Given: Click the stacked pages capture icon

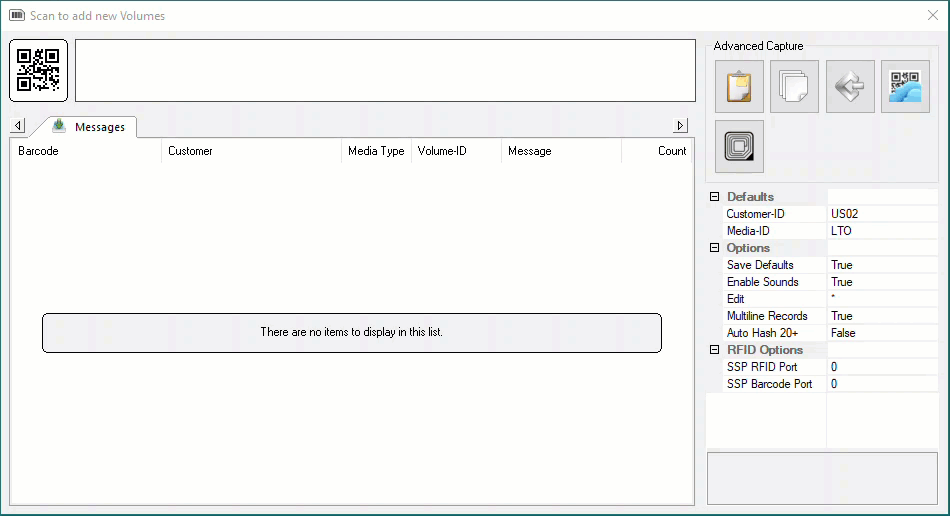Looking at the screenshot, I should point(794,86).
